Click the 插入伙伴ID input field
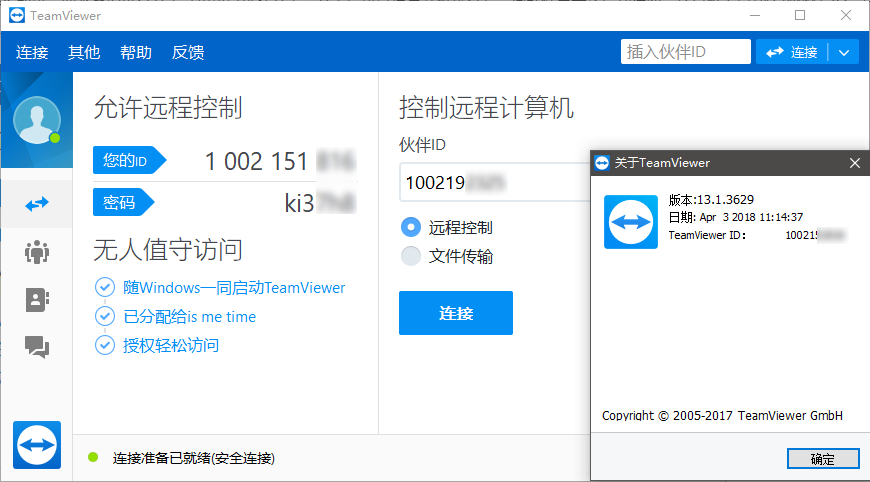Screen dimensions: 870x482 tap(685, 52)
